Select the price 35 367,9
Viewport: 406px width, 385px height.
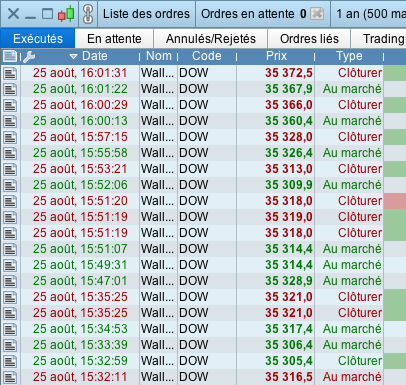click(x=289, y=89)
